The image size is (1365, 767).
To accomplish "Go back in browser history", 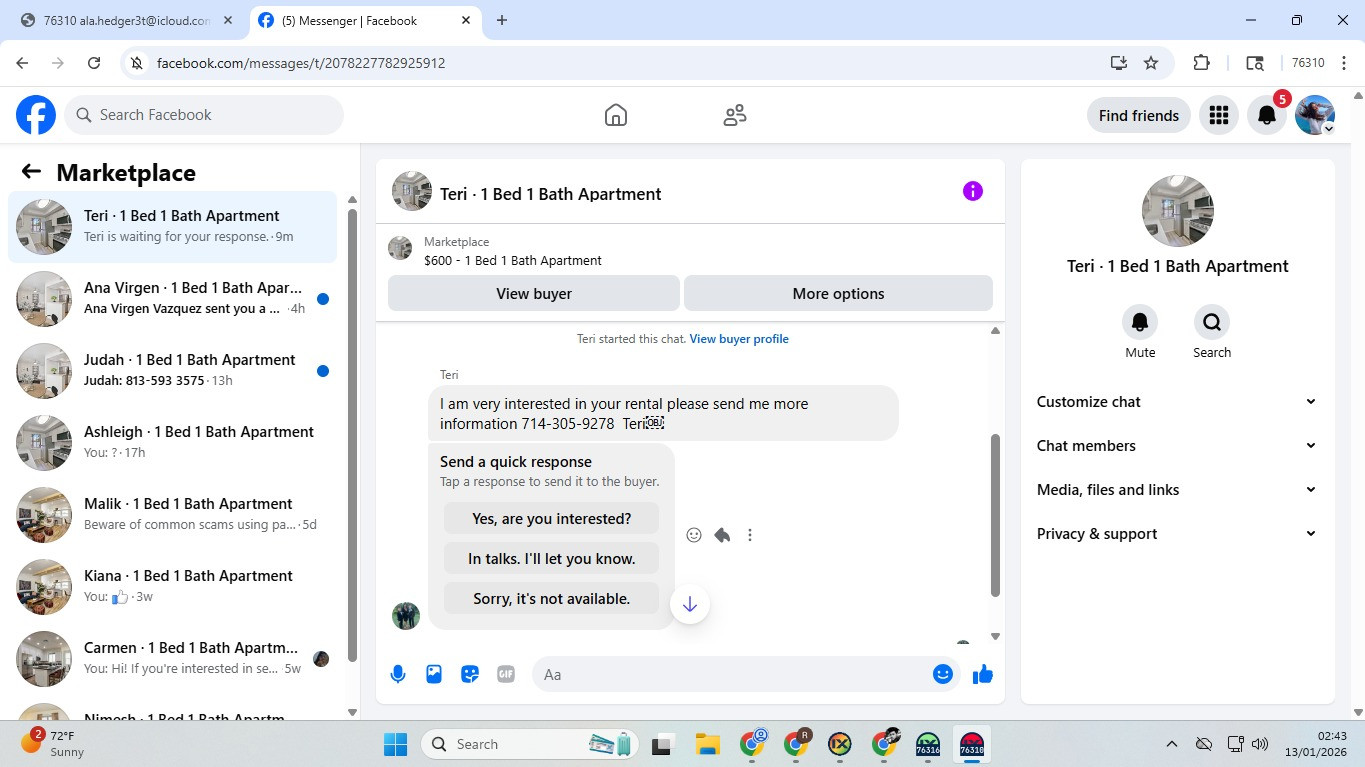I will pyautogui.click(x=23, y=63).
